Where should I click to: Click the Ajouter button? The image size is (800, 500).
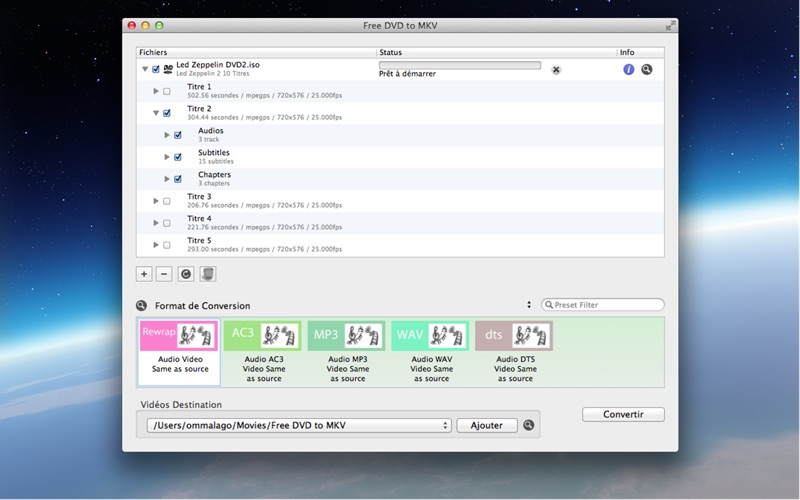coord(487,425)
